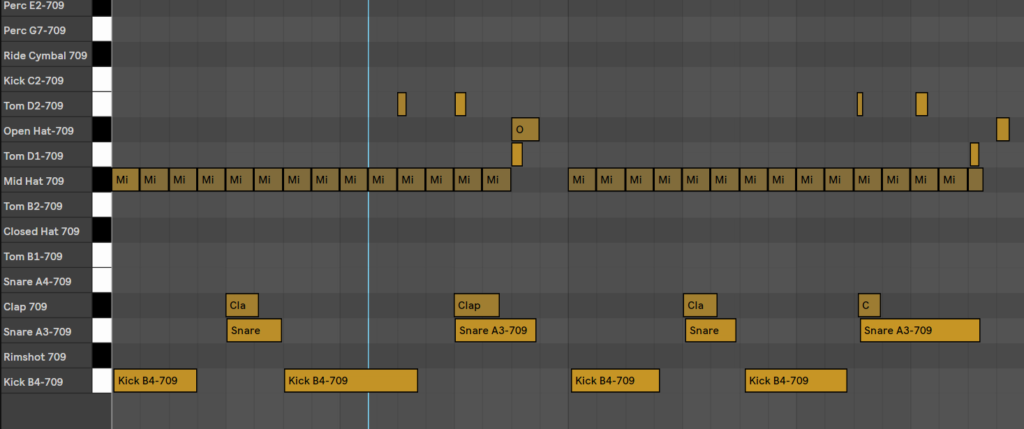
Task: Select the Ride Cymbal 709 drum row label
Action: coord(45,55)
